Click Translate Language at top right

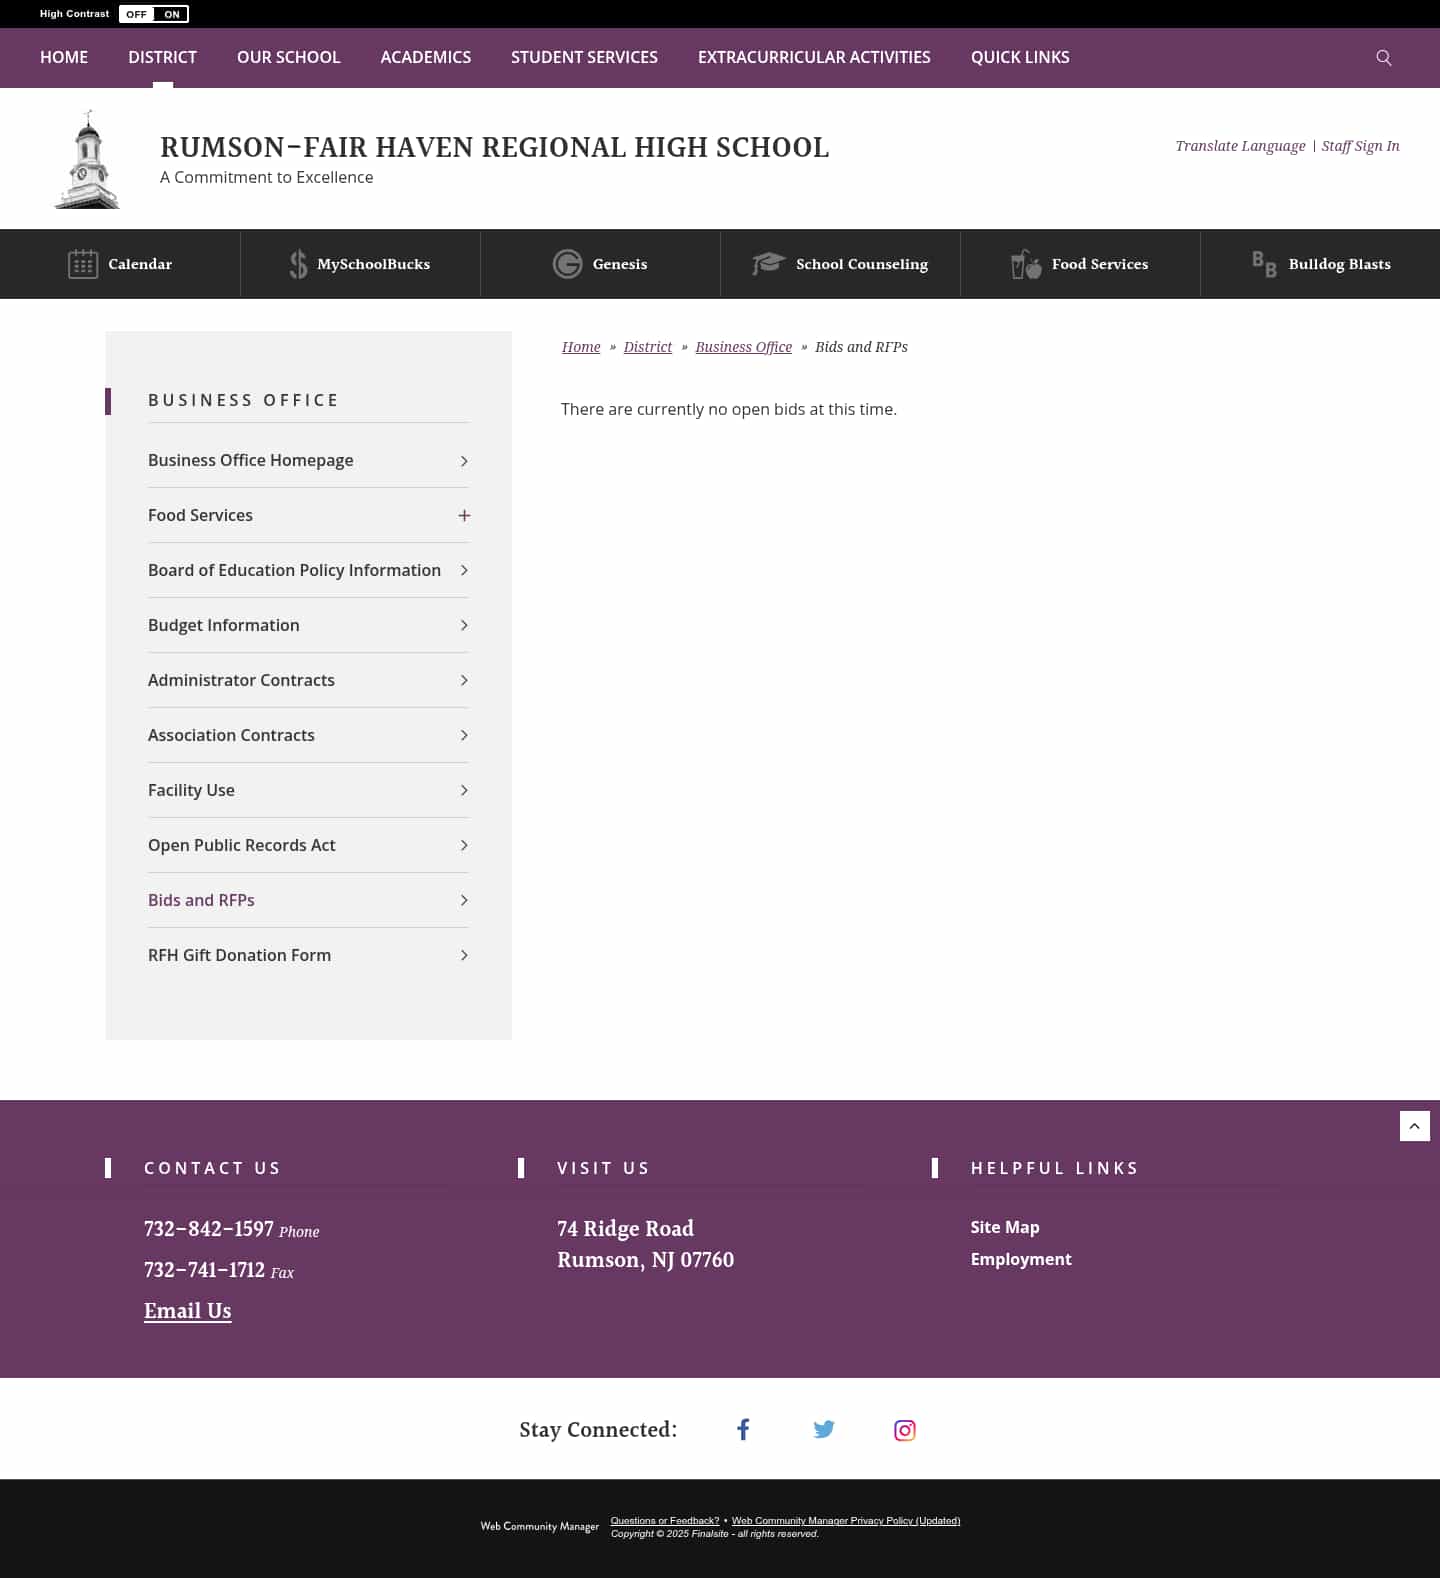click(x=1240, y=146)
